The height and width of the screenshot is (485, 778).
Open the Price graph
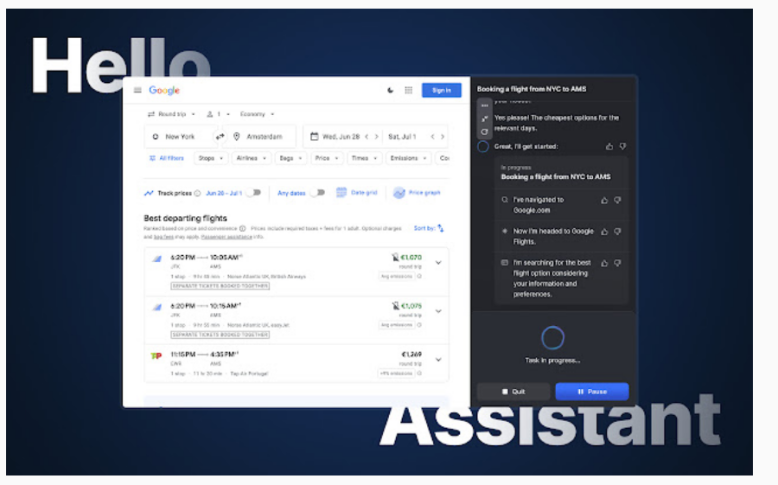416,193
